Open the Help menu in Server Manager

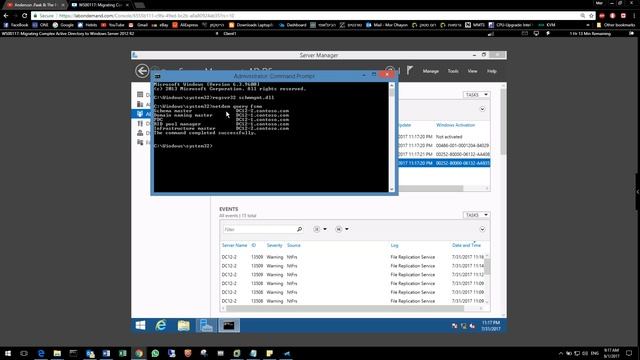point(491,71)
